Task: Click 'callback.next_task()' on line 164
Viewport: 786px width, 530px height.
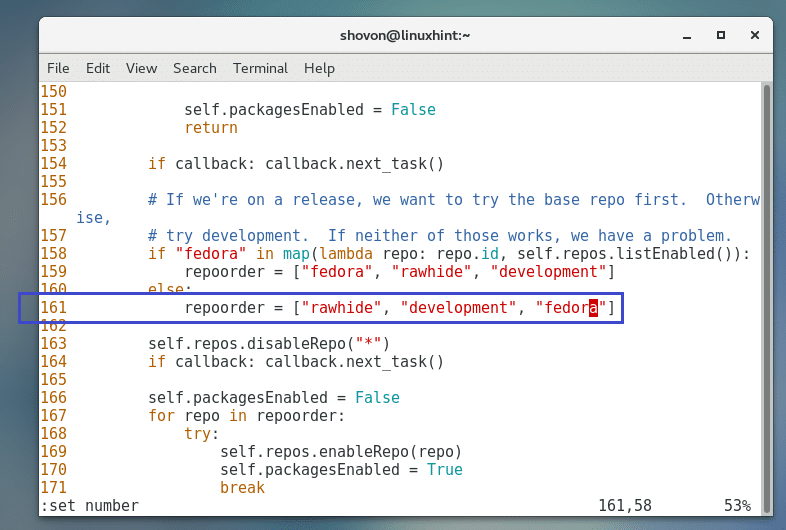Action: (x=354, y=362)
